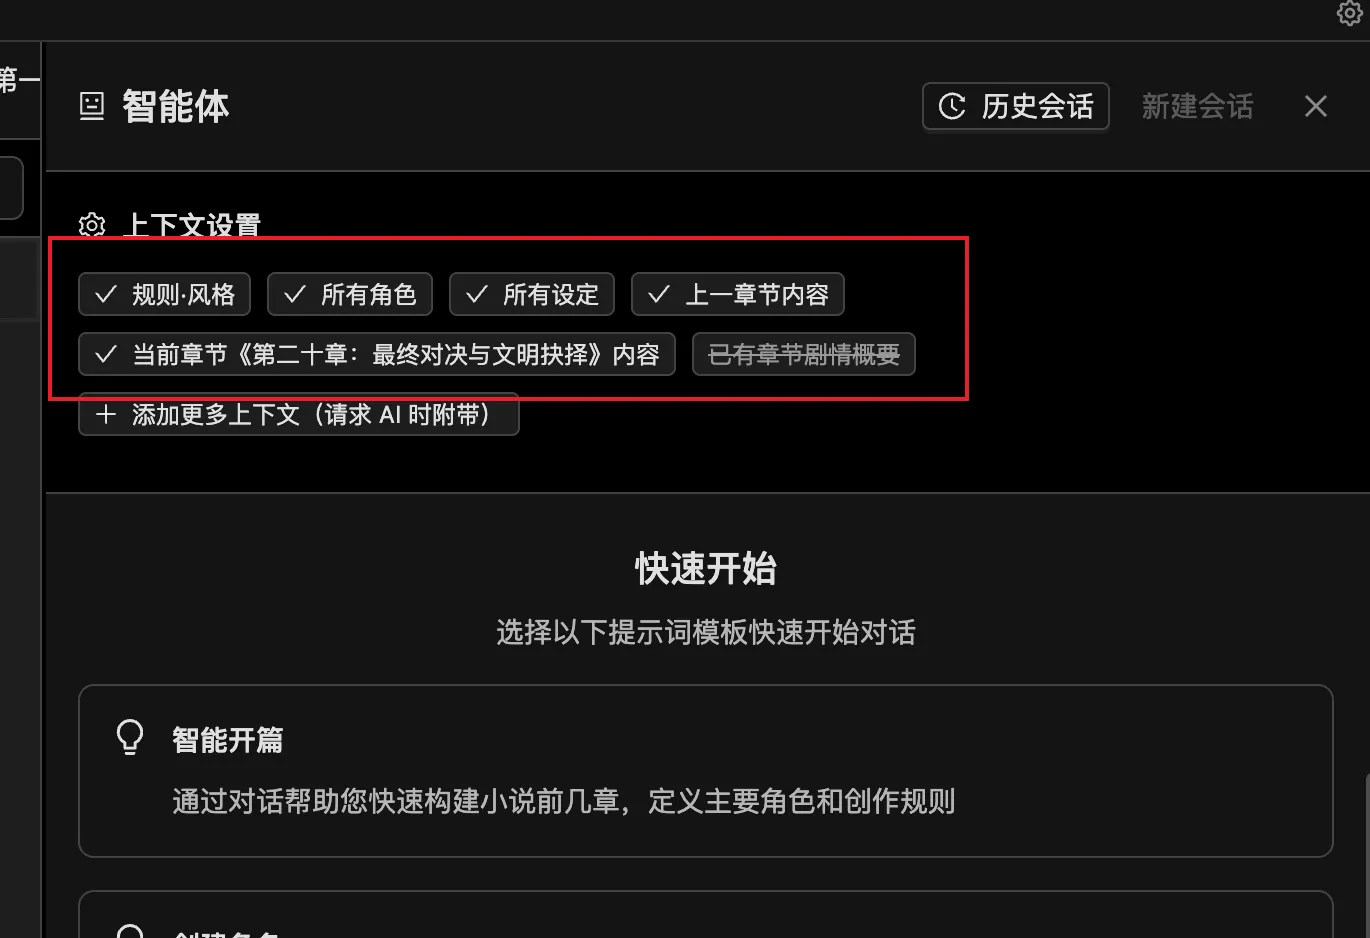Viewport: 1370px width, 938px height.
Task: Toggle the 所有设定 context chip
Action: click(x=532, y=294)
